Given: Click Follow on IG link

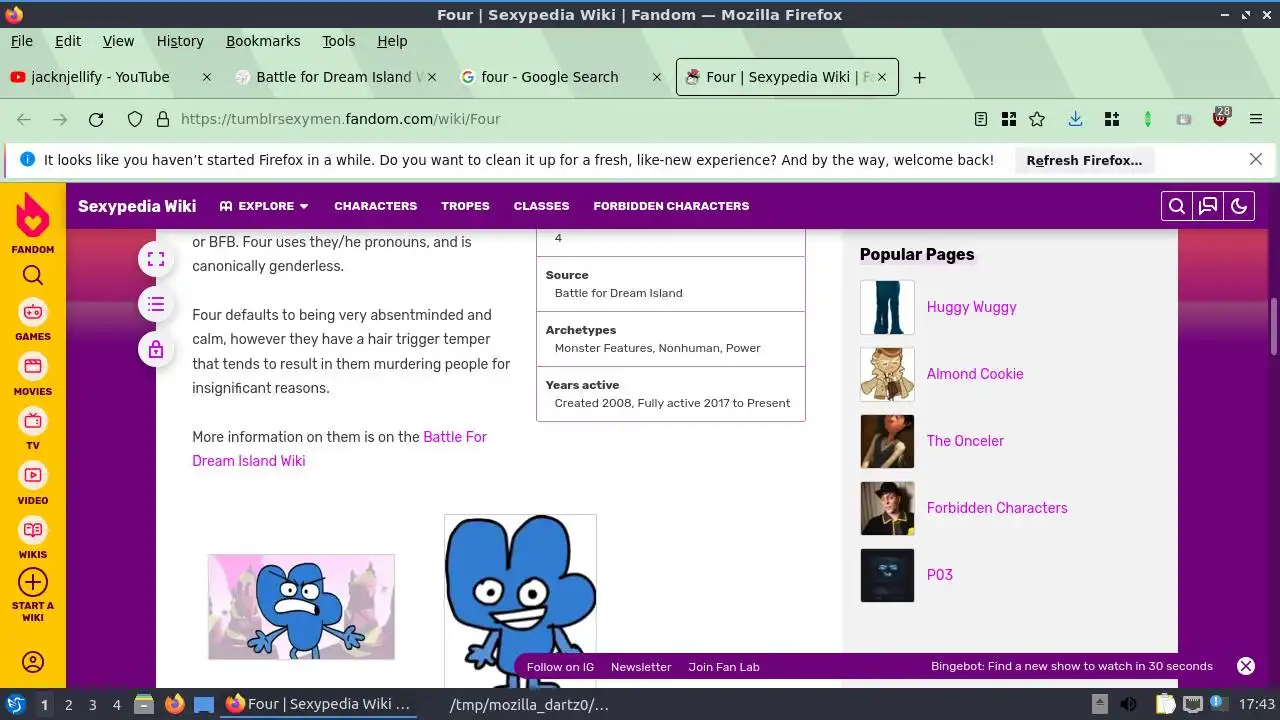Looking at the screenshot, I should click(x=560, y=666).
